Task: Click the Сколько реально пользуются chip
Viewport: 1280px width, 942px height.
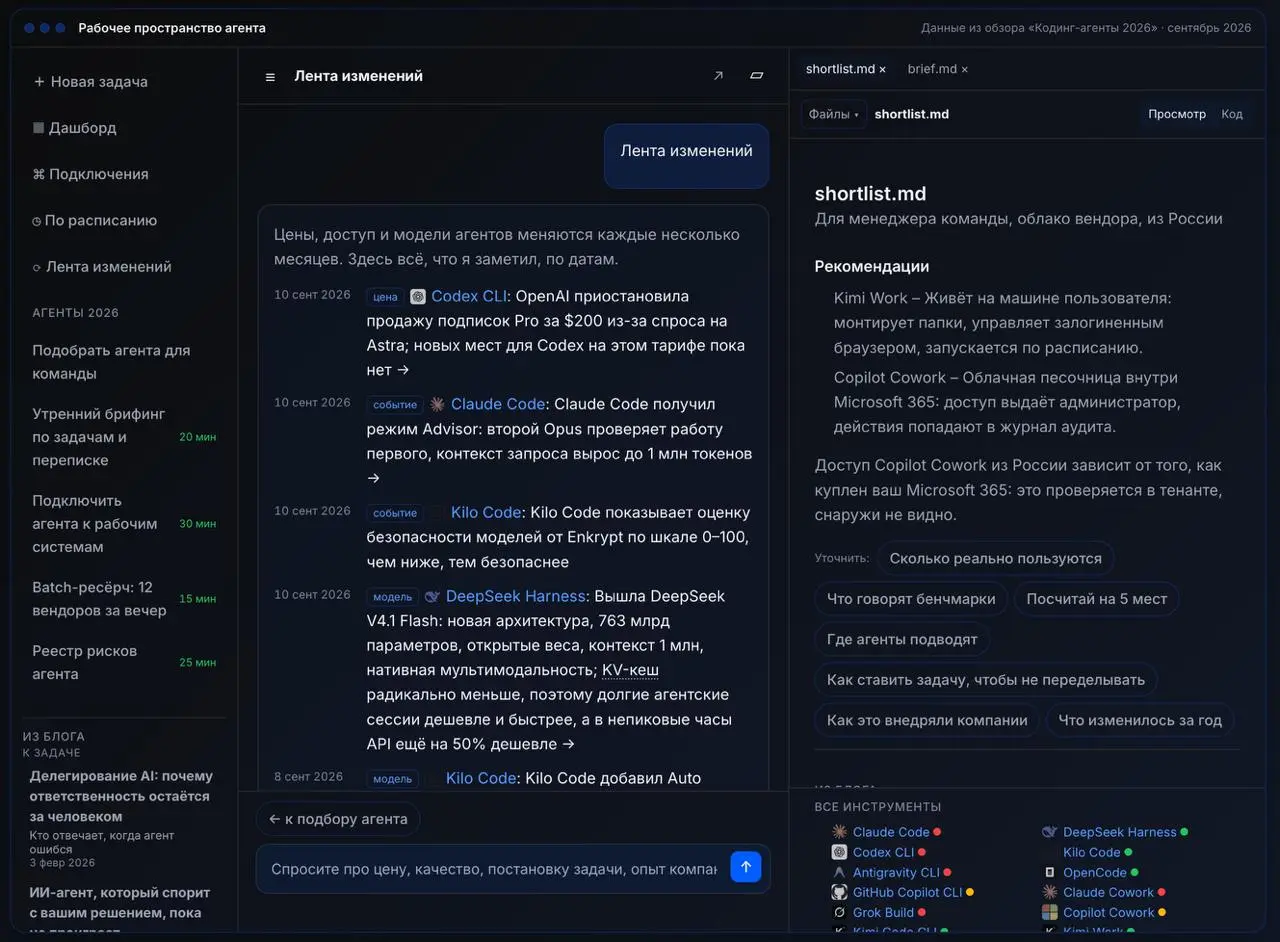Action: pos(996,559)
